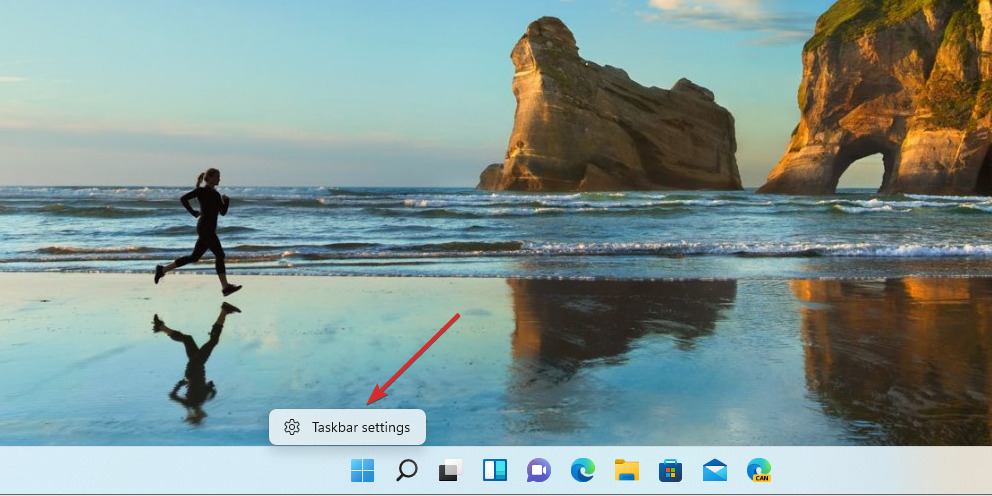The height and width of the screenshot is (496, 992).
Task: Launch Microsoft Edge from the taskbar
Action: [583, 470]
